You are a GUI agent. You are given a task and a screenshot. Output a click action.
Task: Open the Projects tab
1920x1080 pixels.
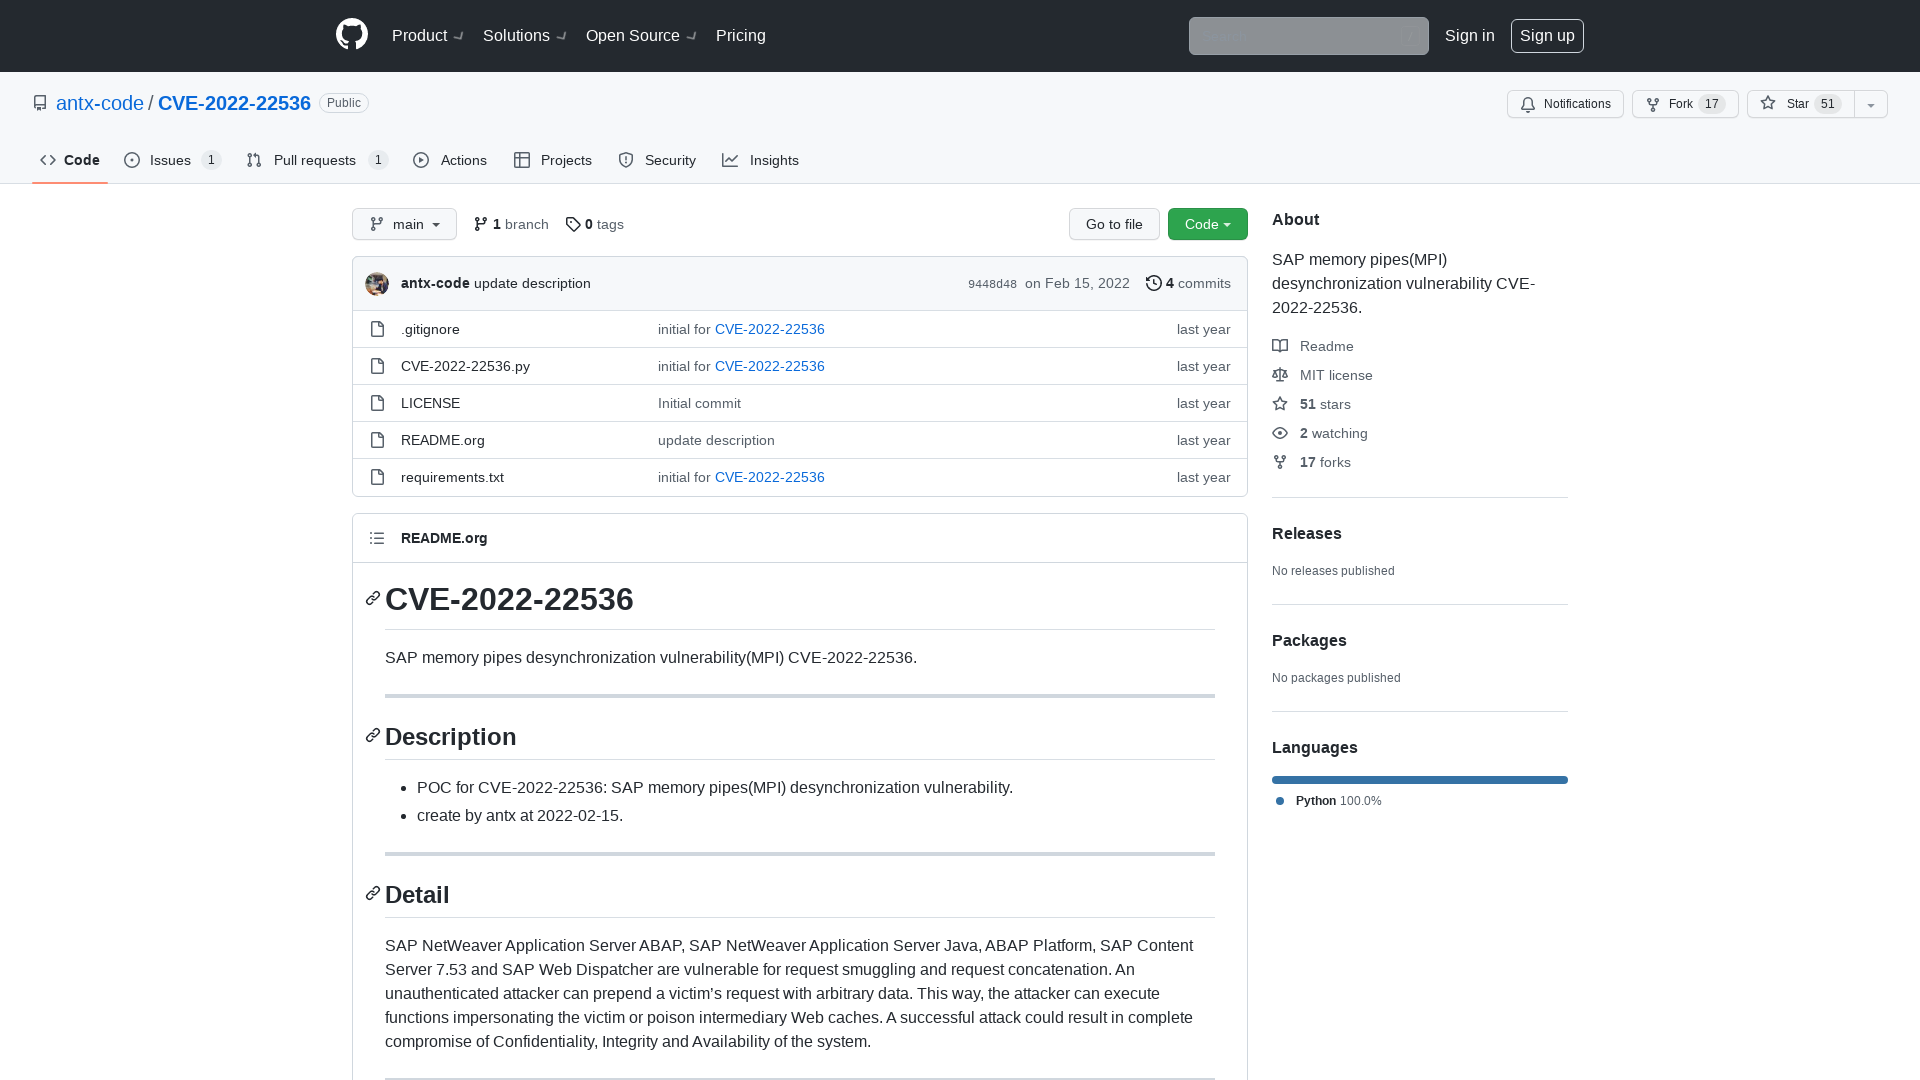pos(553,160)
